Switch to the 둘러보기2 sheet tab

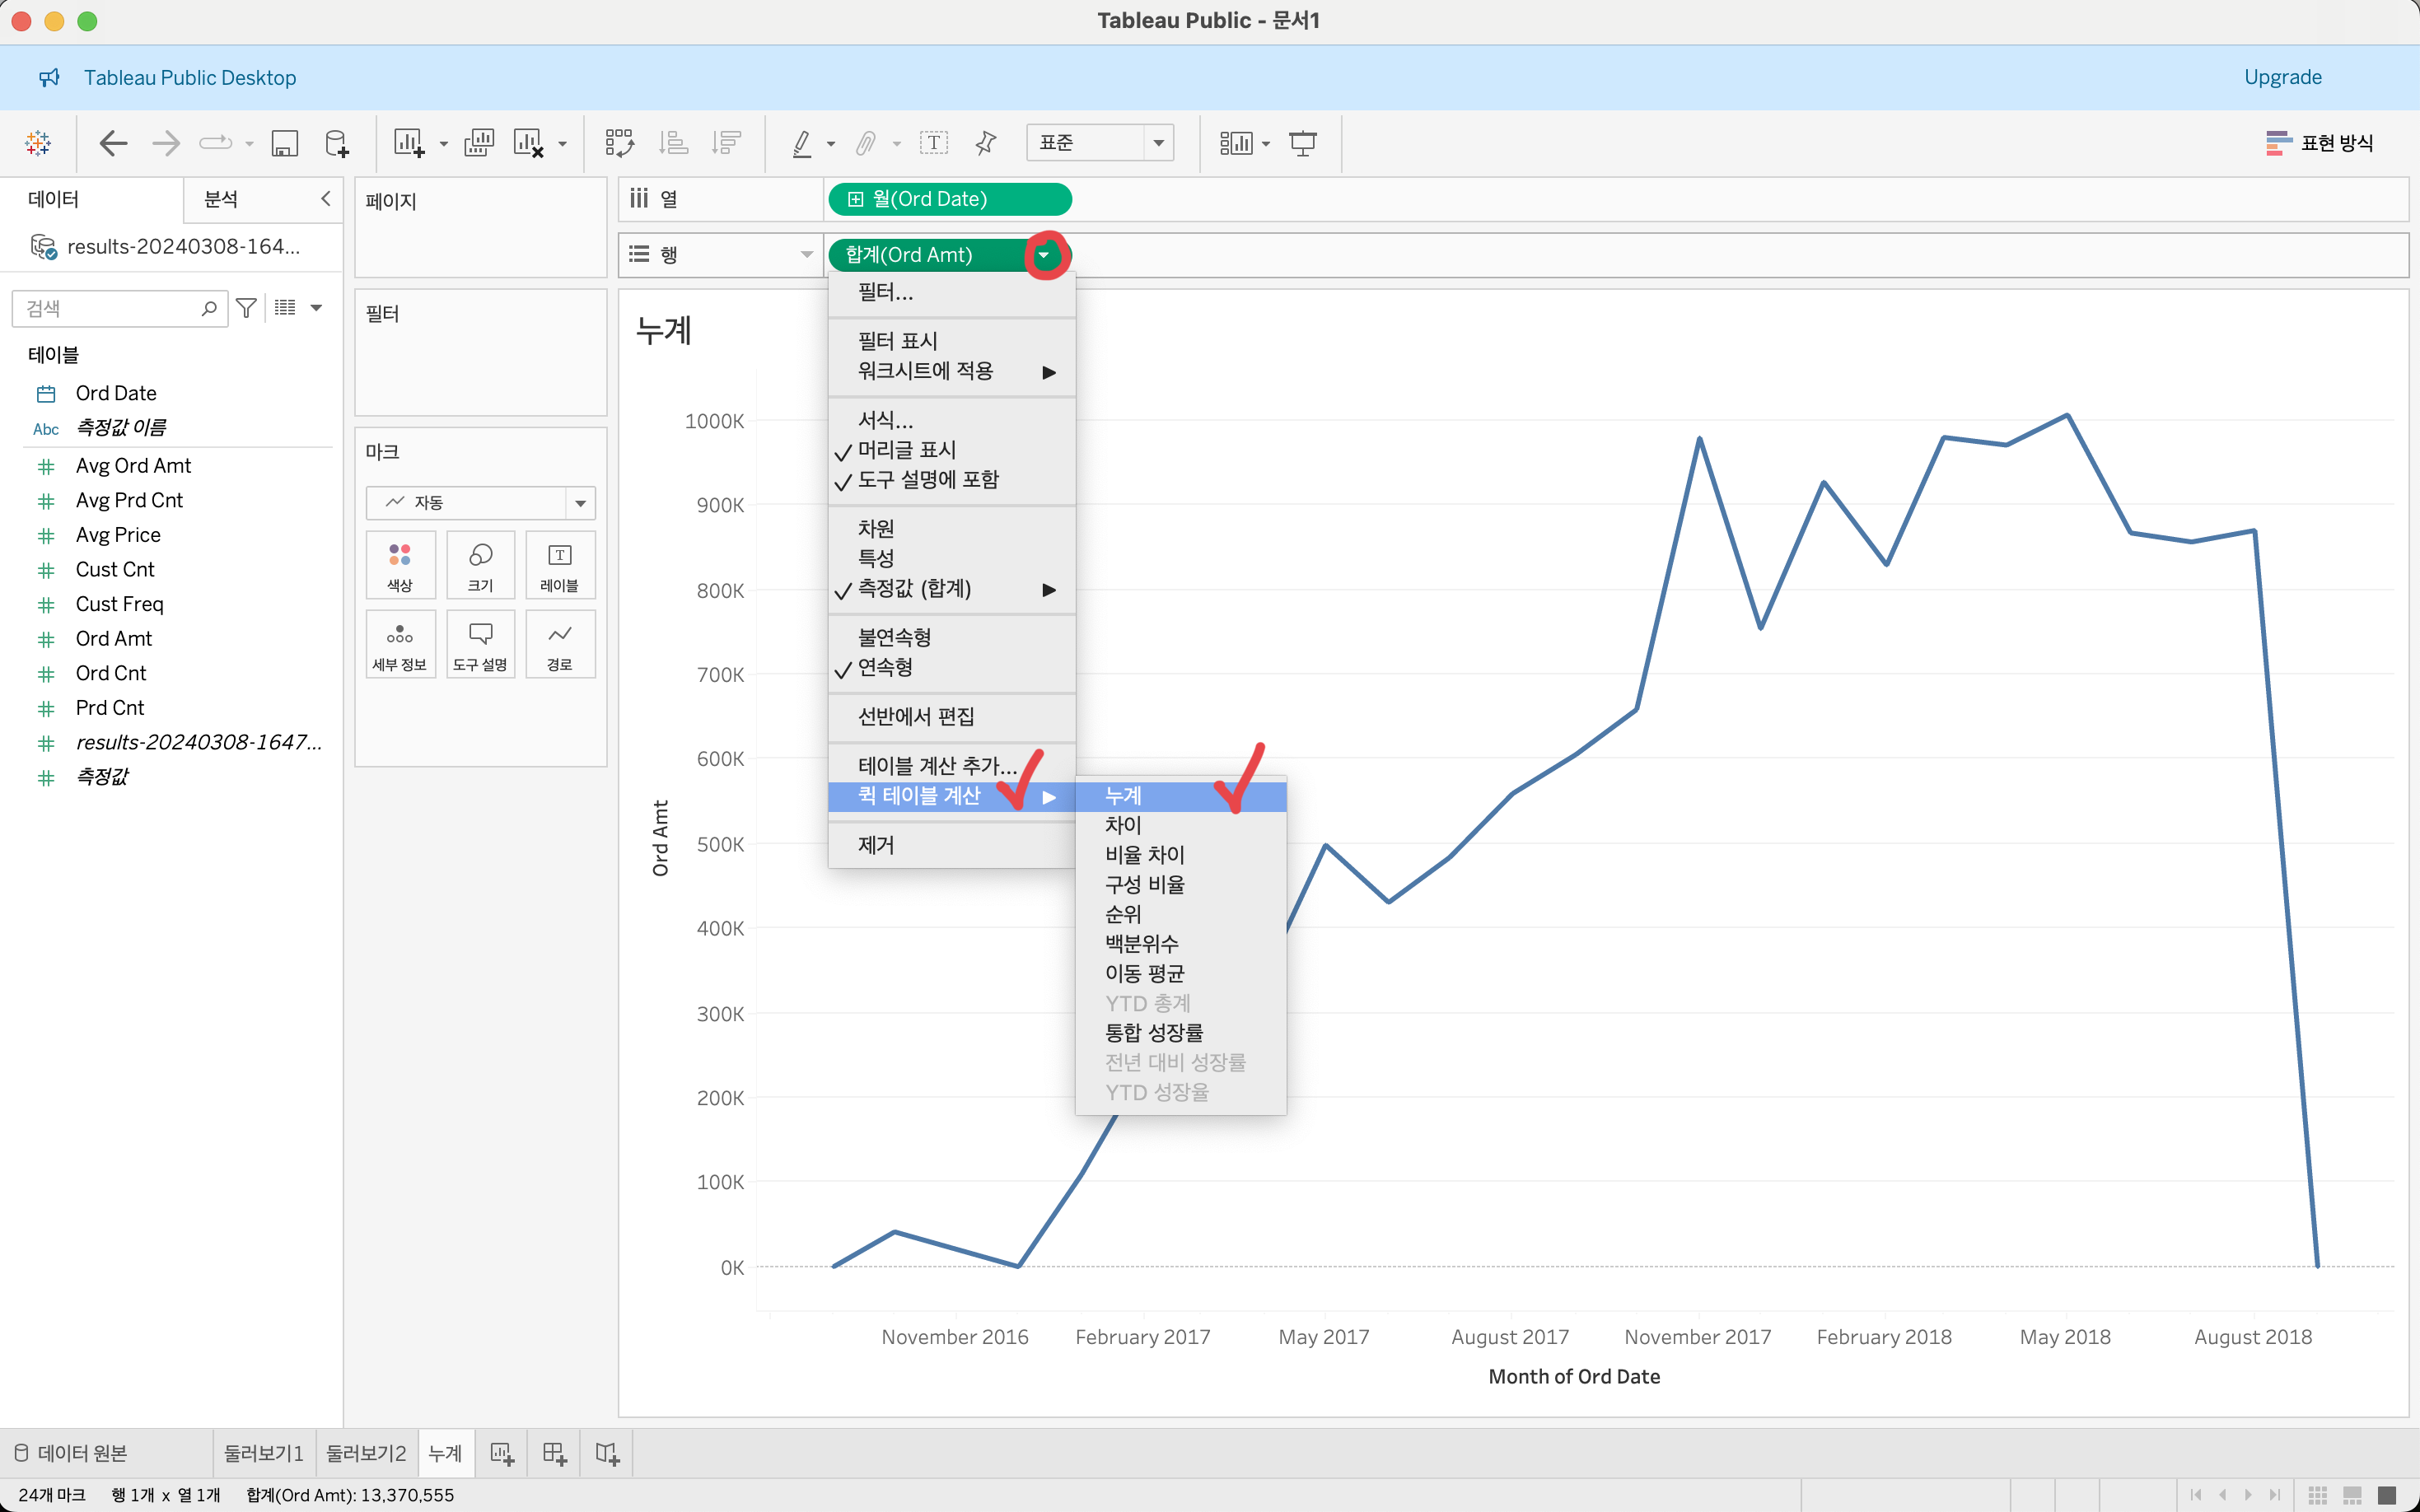tap(365, 1453)
